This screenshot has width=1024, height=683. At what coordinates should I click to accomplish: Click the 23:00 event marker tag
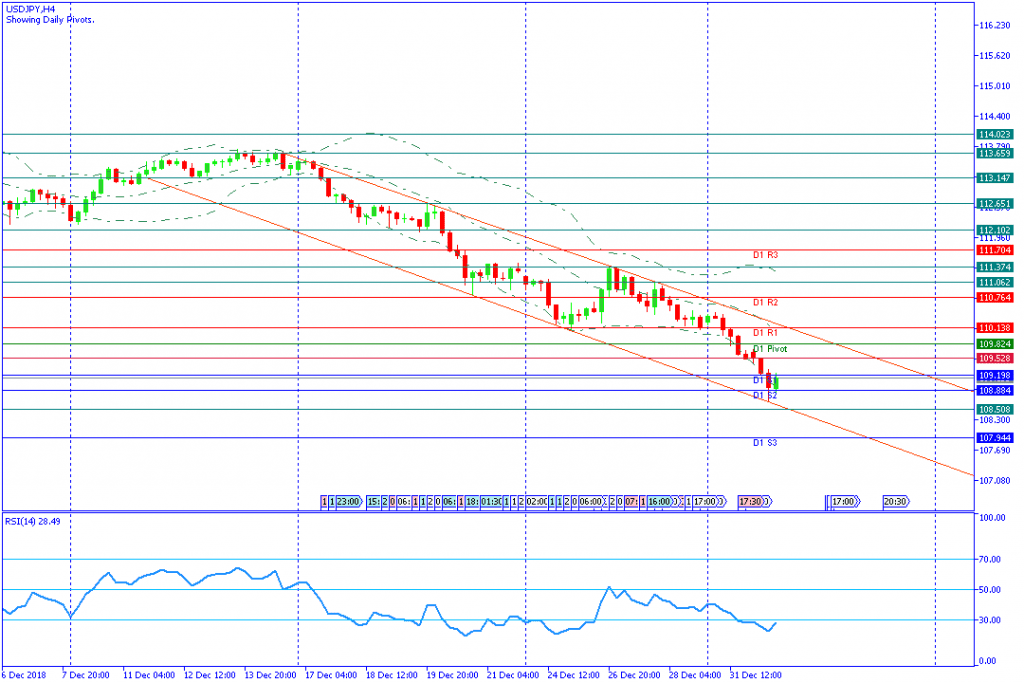[349, 501]
